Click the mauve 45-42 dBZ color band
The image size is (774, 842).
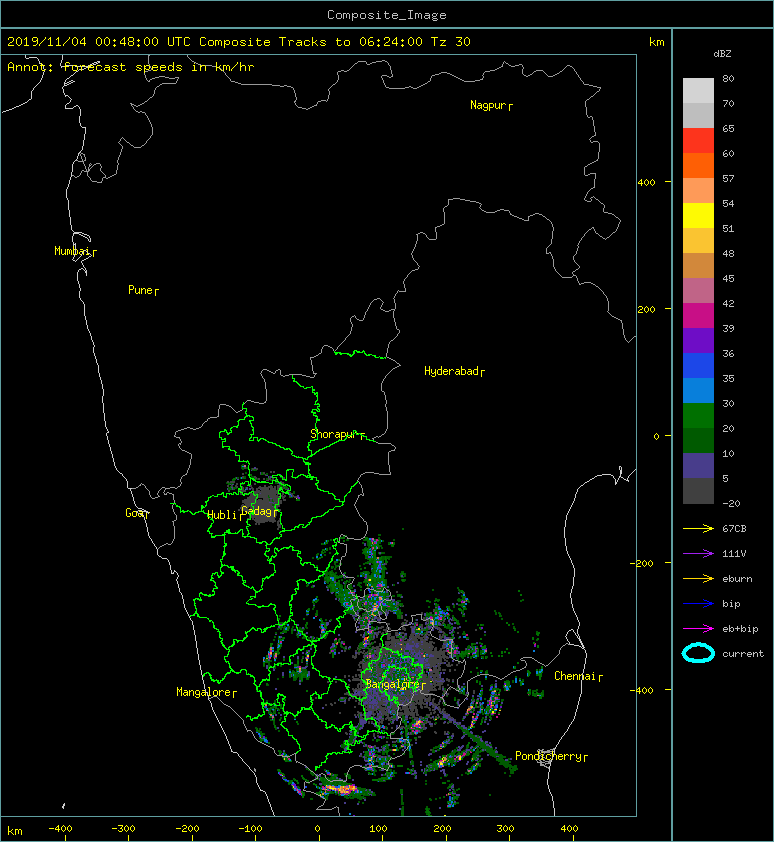[698, 291]
